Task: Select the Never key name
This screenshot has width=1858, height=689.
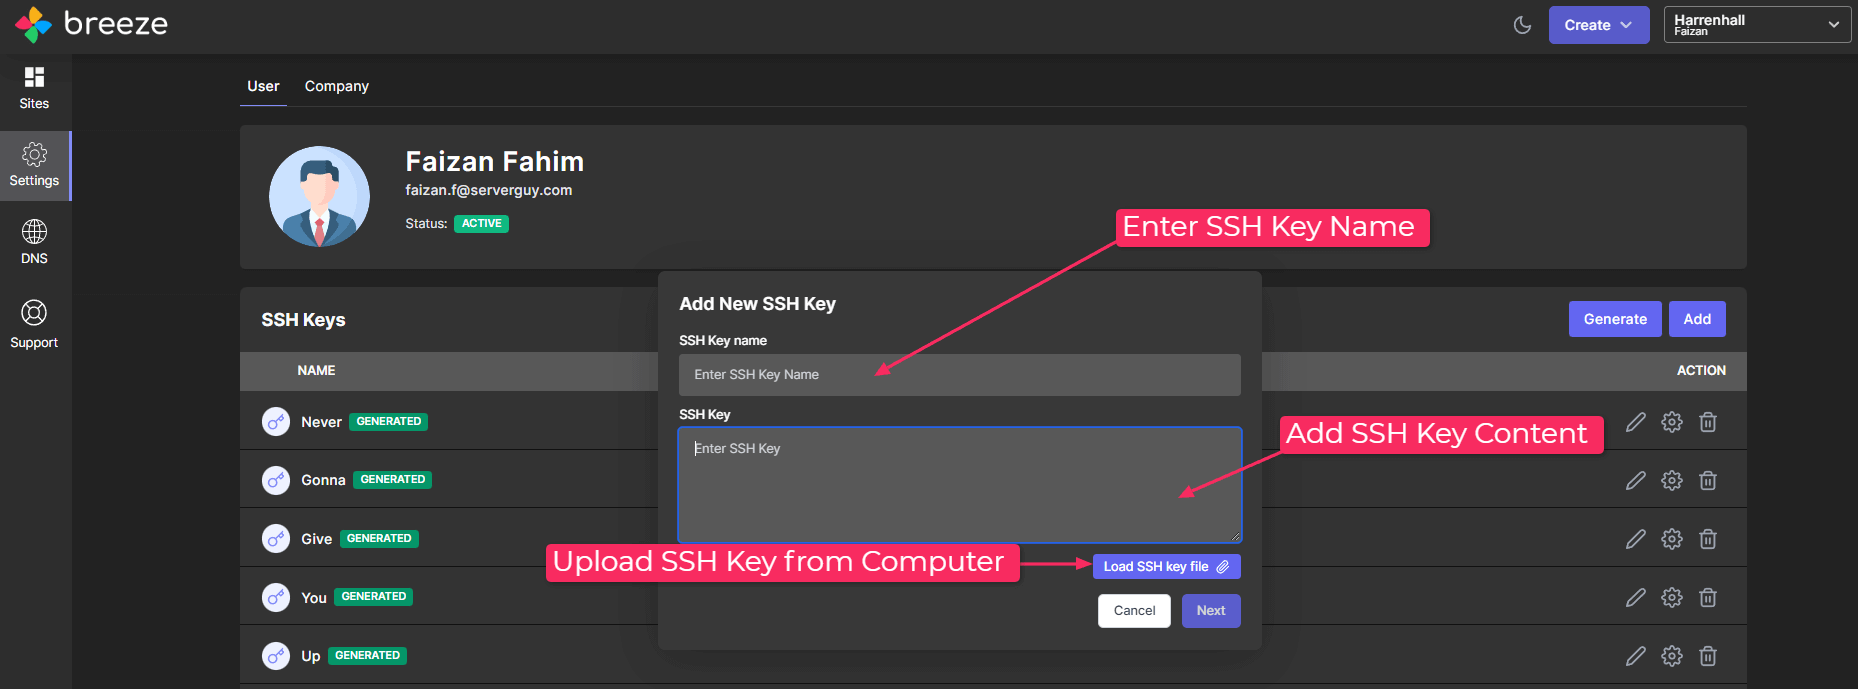Action: [321, 422]
